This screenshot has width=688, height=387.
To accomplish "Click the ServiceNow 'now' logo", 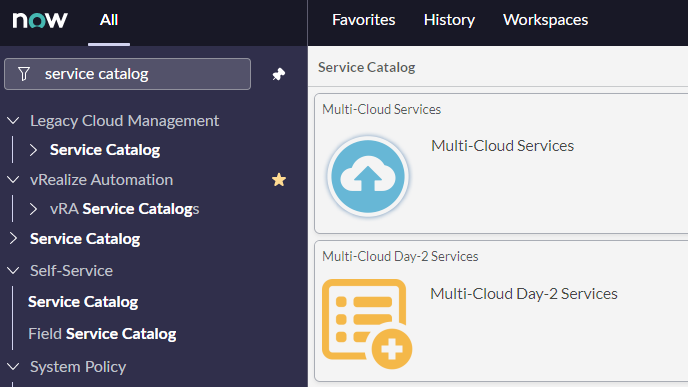I will (x=40, y=20).
